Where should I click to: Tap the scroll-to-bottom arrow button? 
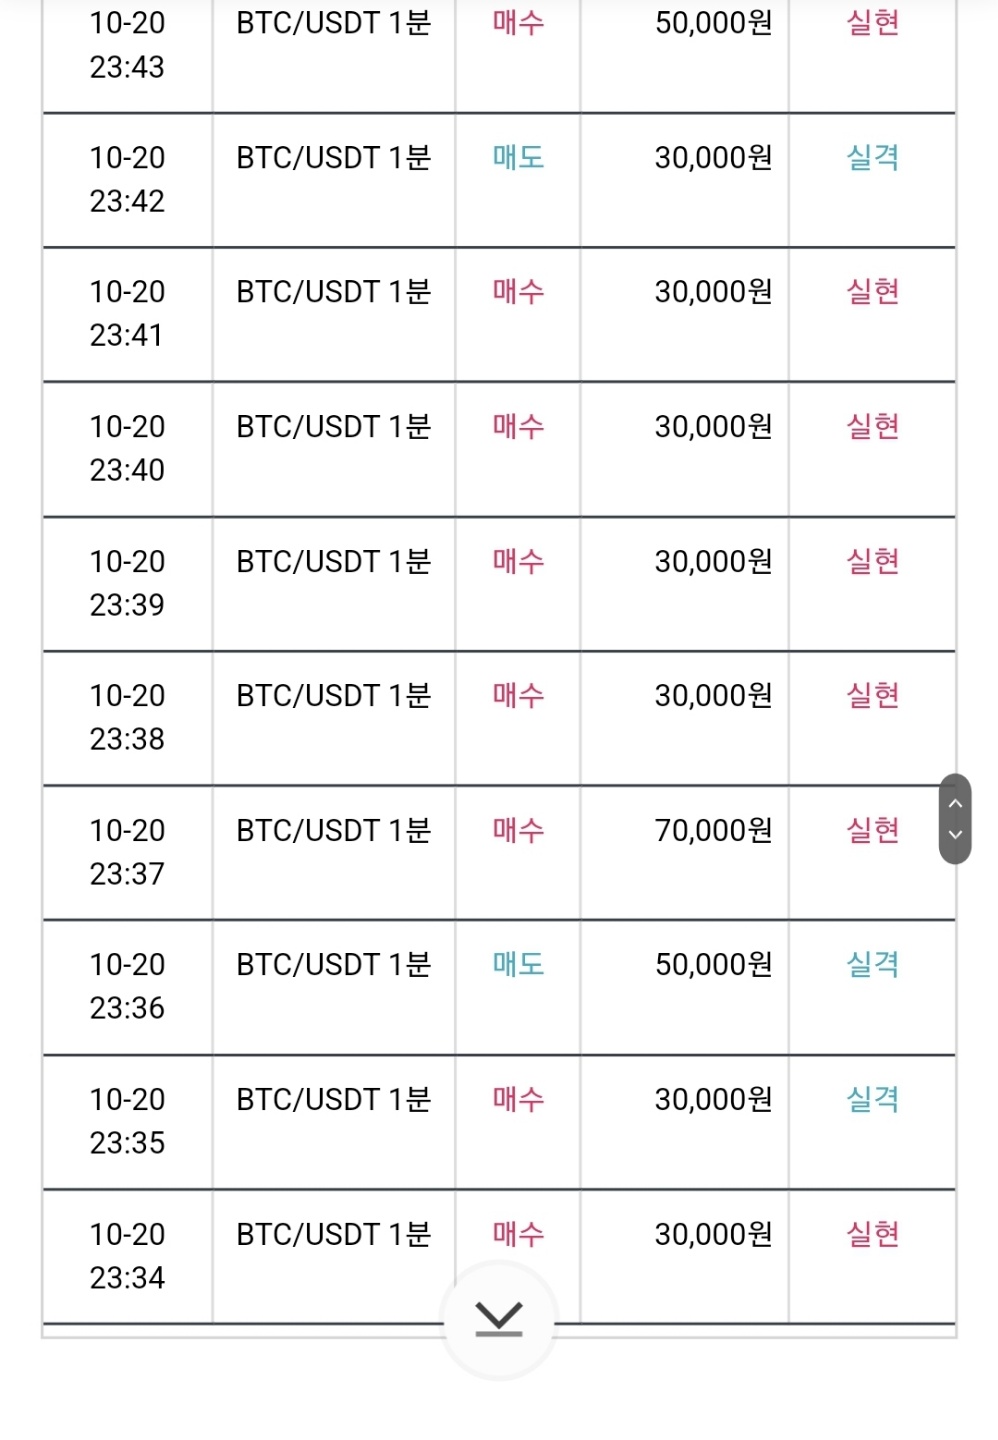point(498,1320)
